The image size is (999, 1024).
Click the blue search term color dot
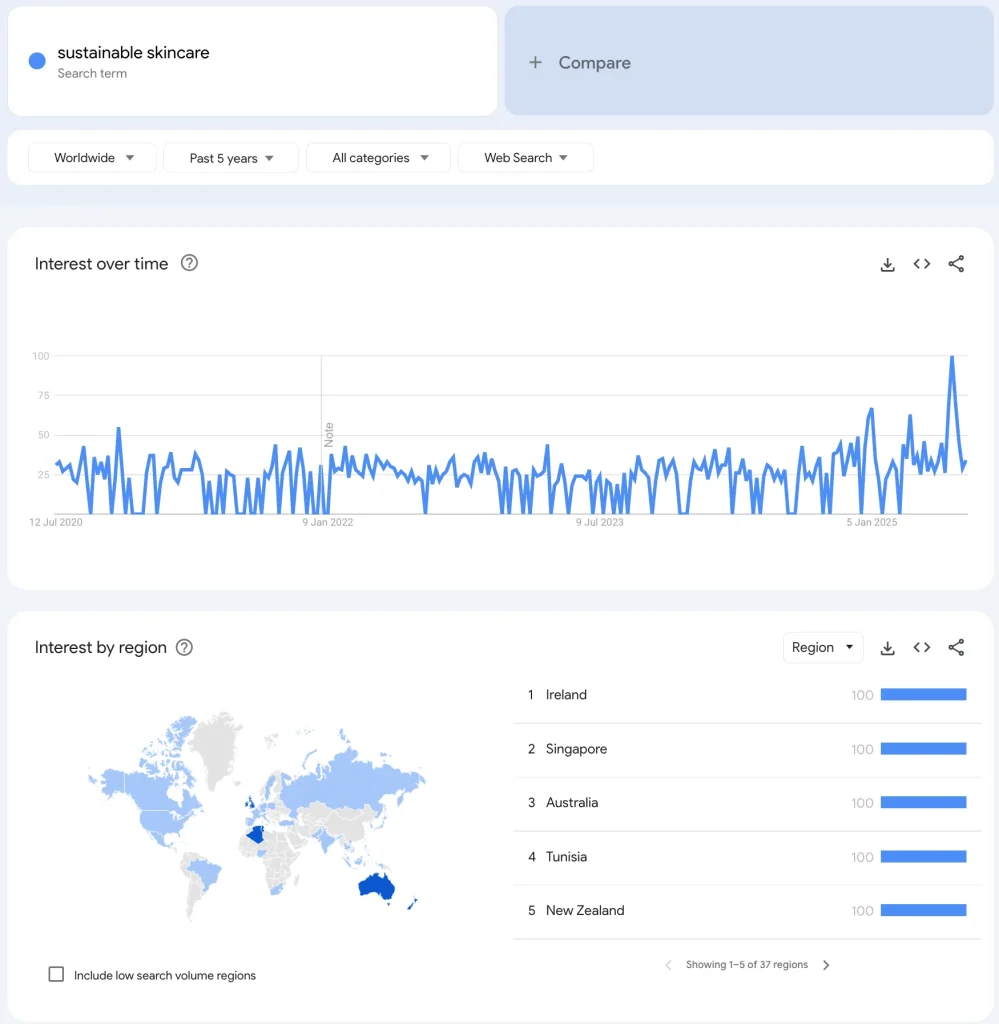(37, 61)
